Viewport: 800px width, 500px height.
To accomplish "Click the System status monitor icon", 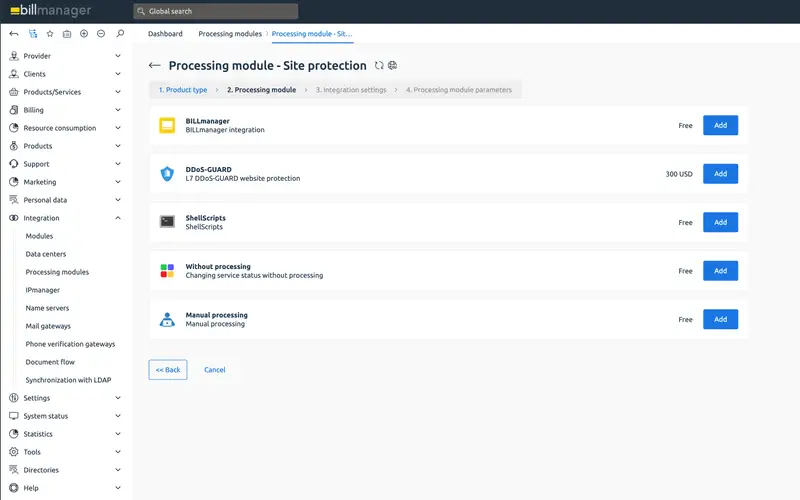I will [14, 416].
